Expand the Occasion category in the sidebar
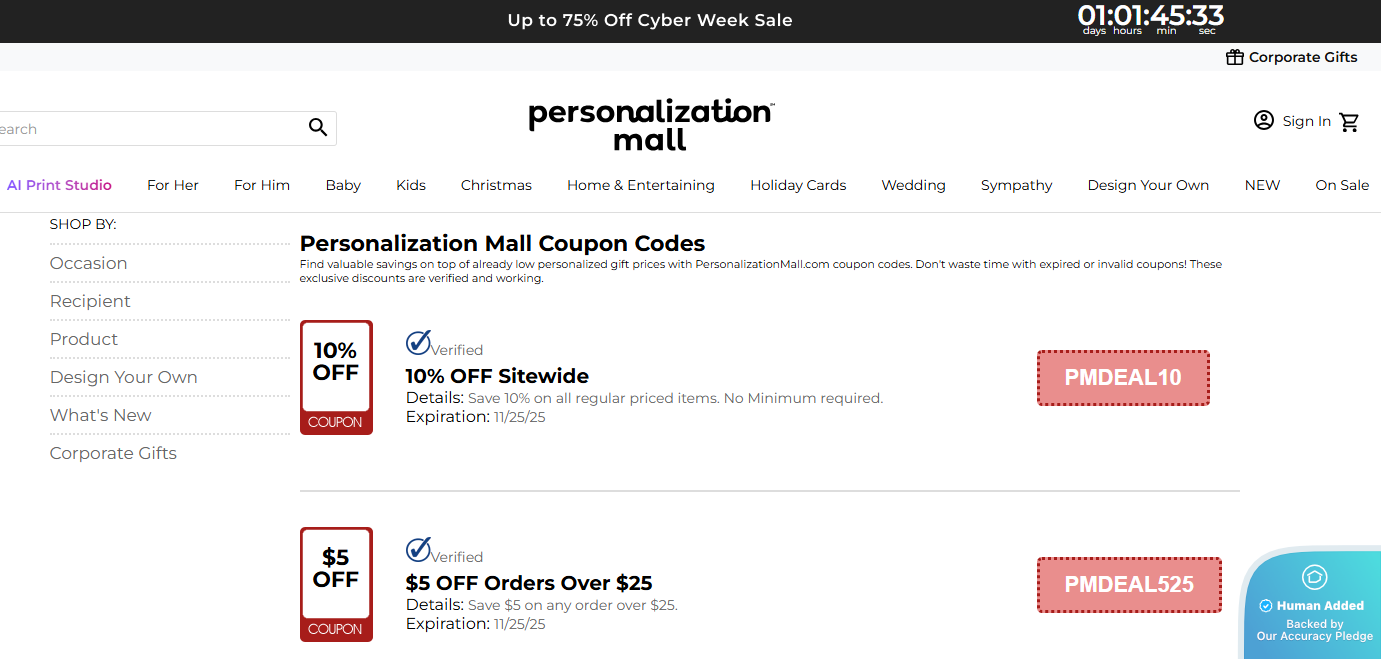Image resolution: width=1381 pixels, height=659 pixels. click(x=88, y=263)
